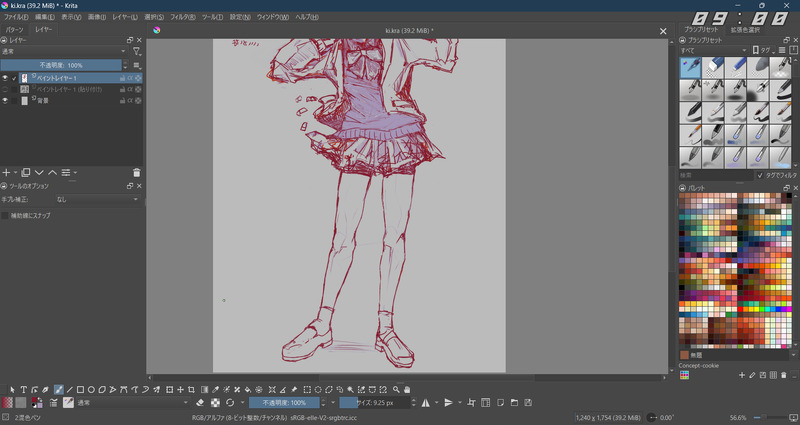Click the delete layer trash icon
The image size is (800, 425).
click(137, 173)
